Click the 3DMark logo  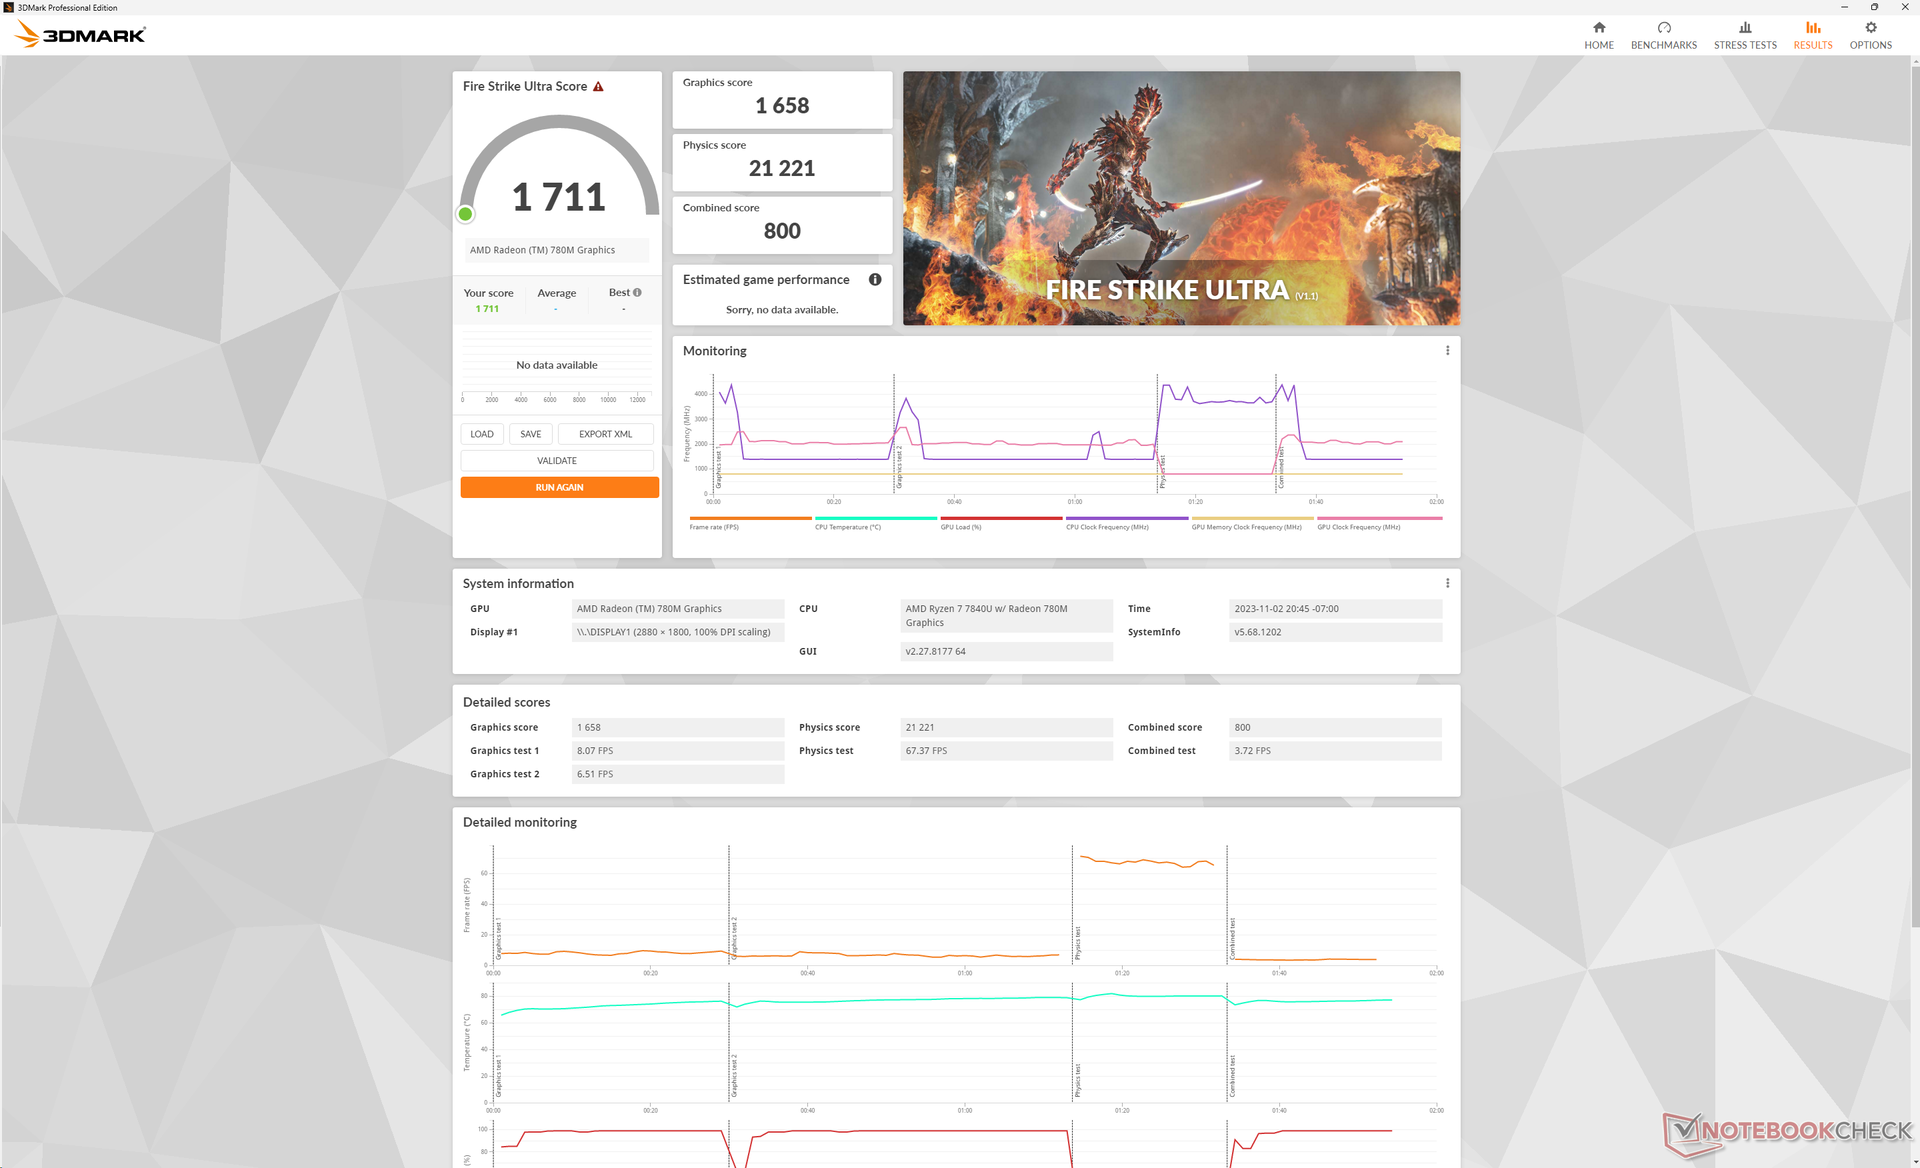[x=81, y=35]
